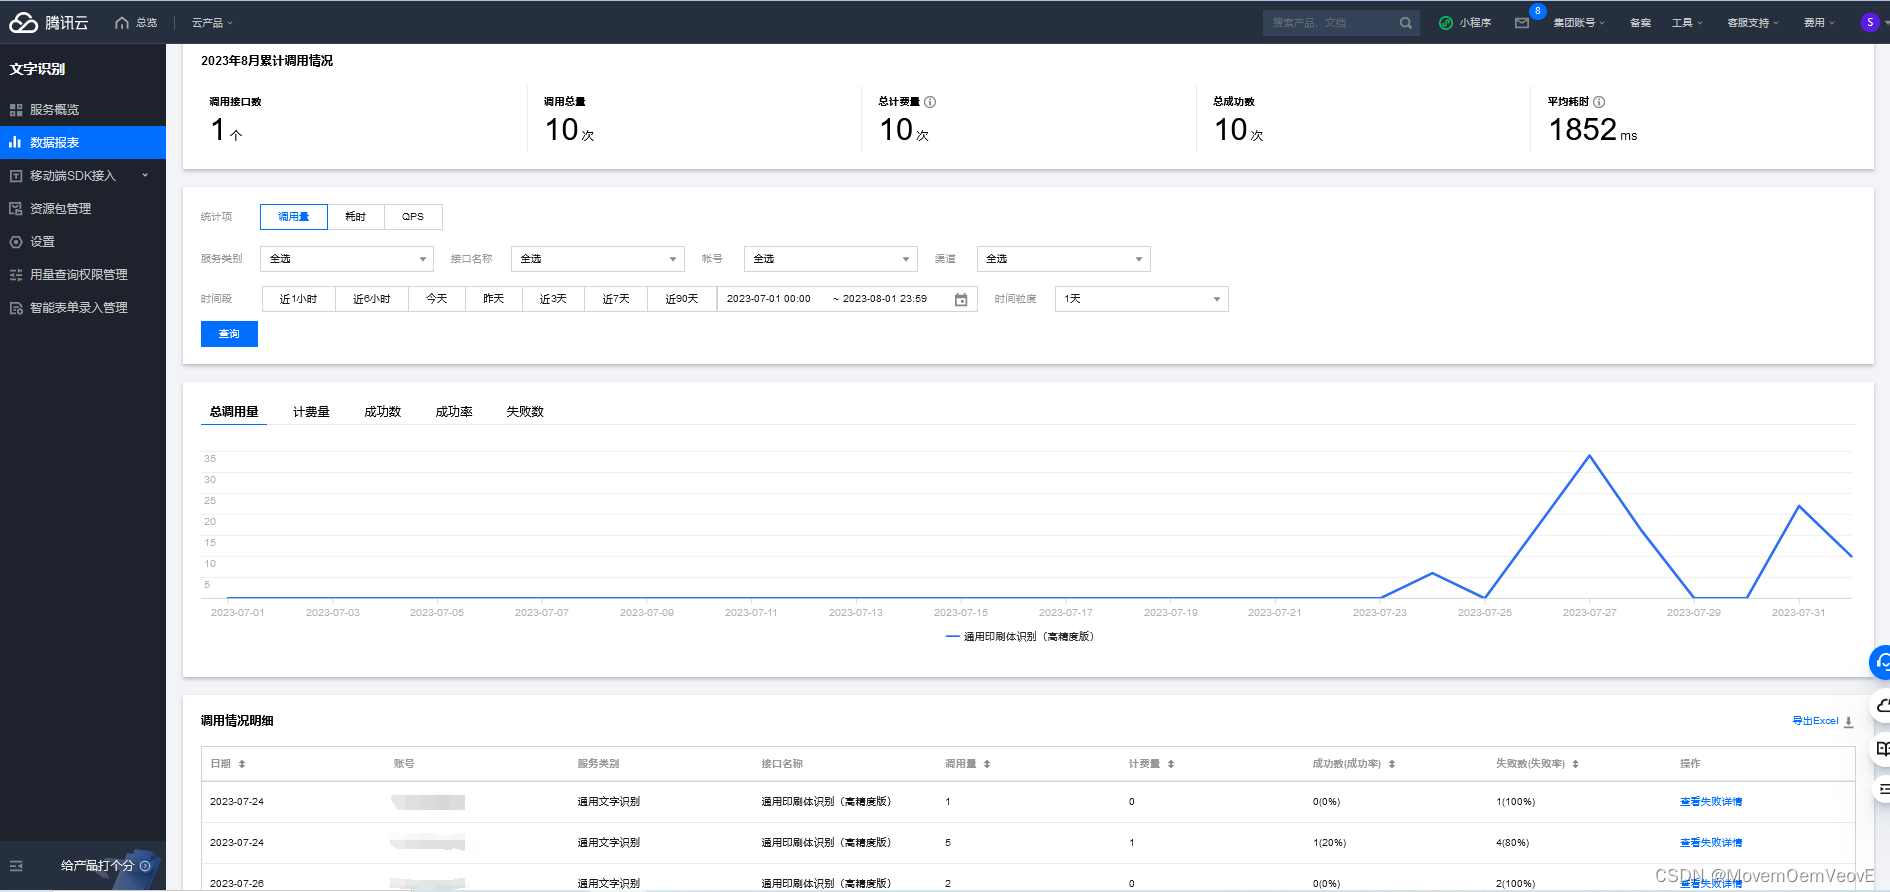Click the info icon beside 总计费量
Viewport: 1890px width, 892px height.
(930, 102)
